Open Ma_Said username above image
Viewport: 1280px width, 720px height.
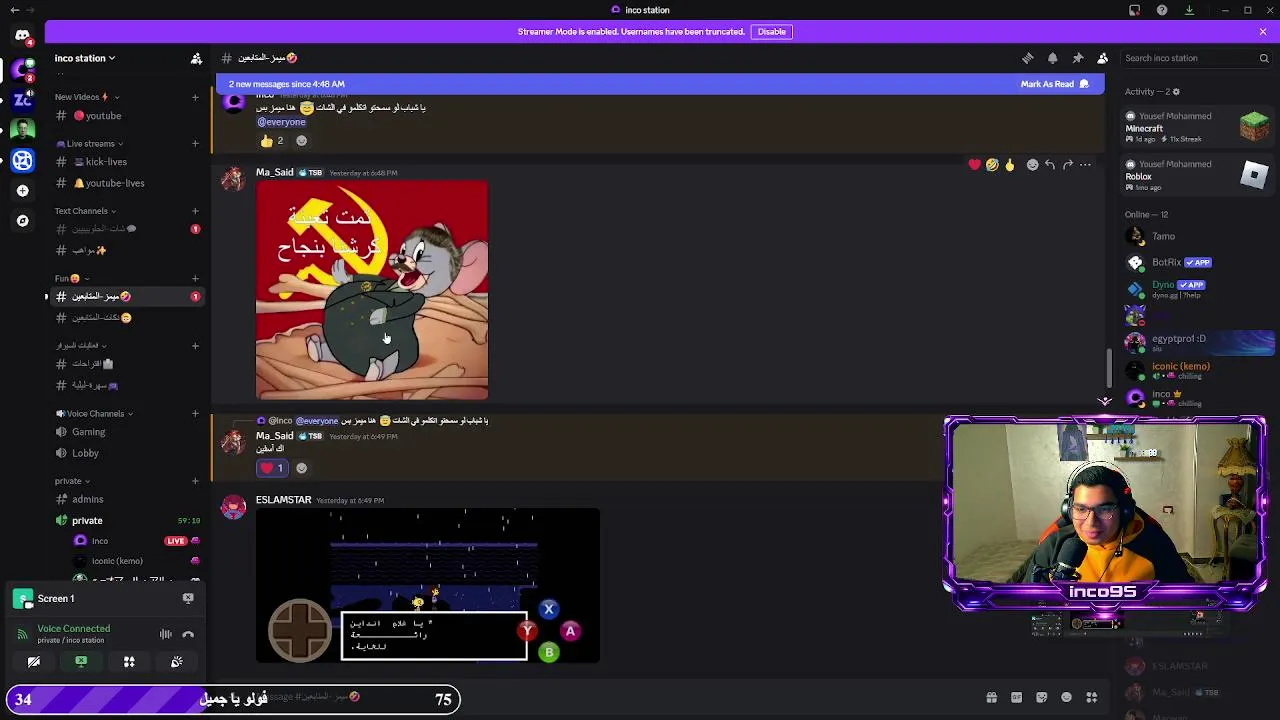pos(275,172)
